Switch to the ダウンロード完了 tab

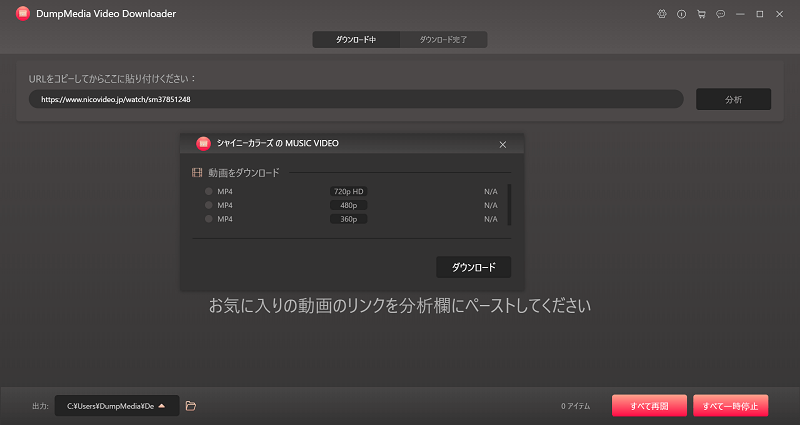(x=443, y=39)
